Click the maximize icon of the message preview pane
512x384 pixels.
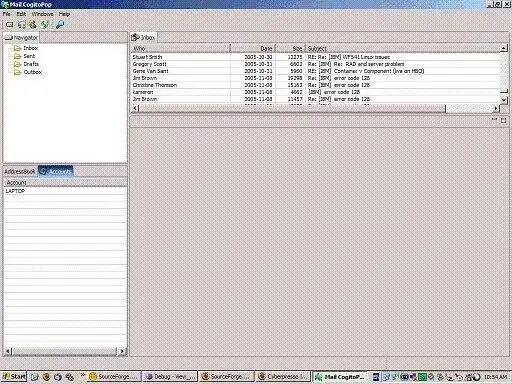[x=503, y=121]
